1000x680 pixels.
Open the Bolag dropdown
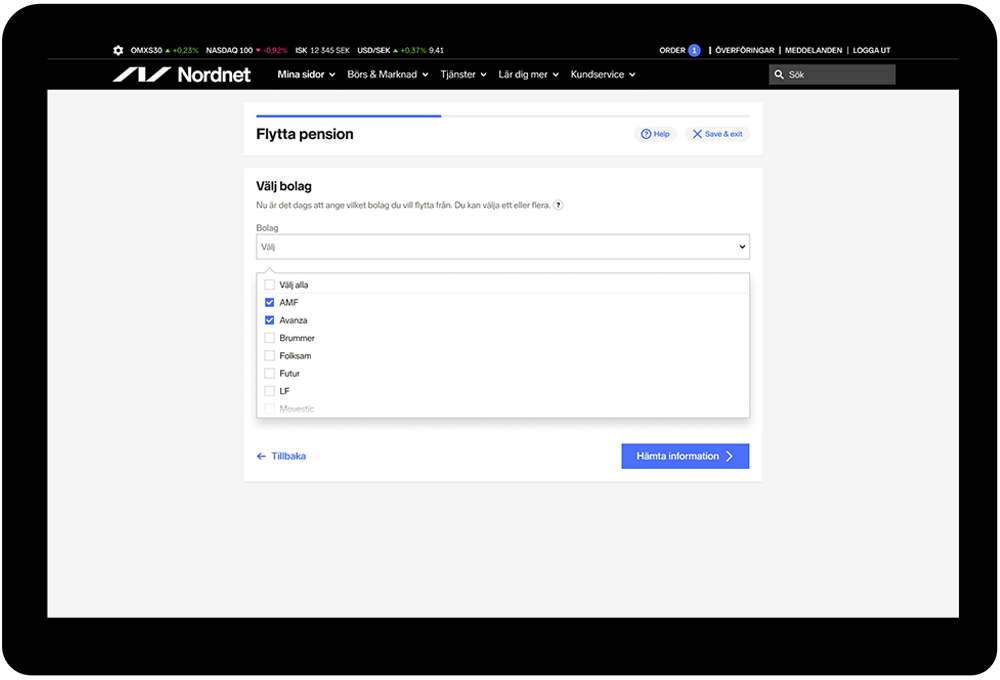[503, 247]
